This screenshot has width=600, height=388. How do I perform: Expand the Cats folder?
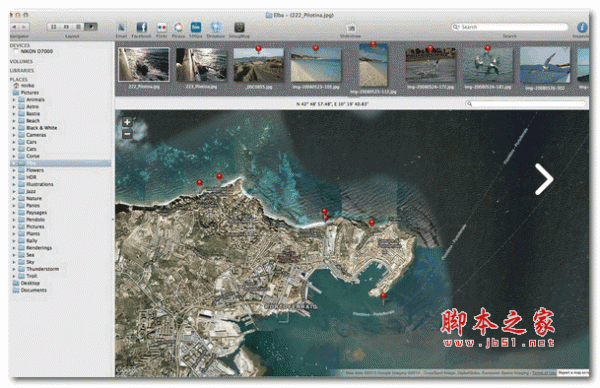(x=14, y=149)
